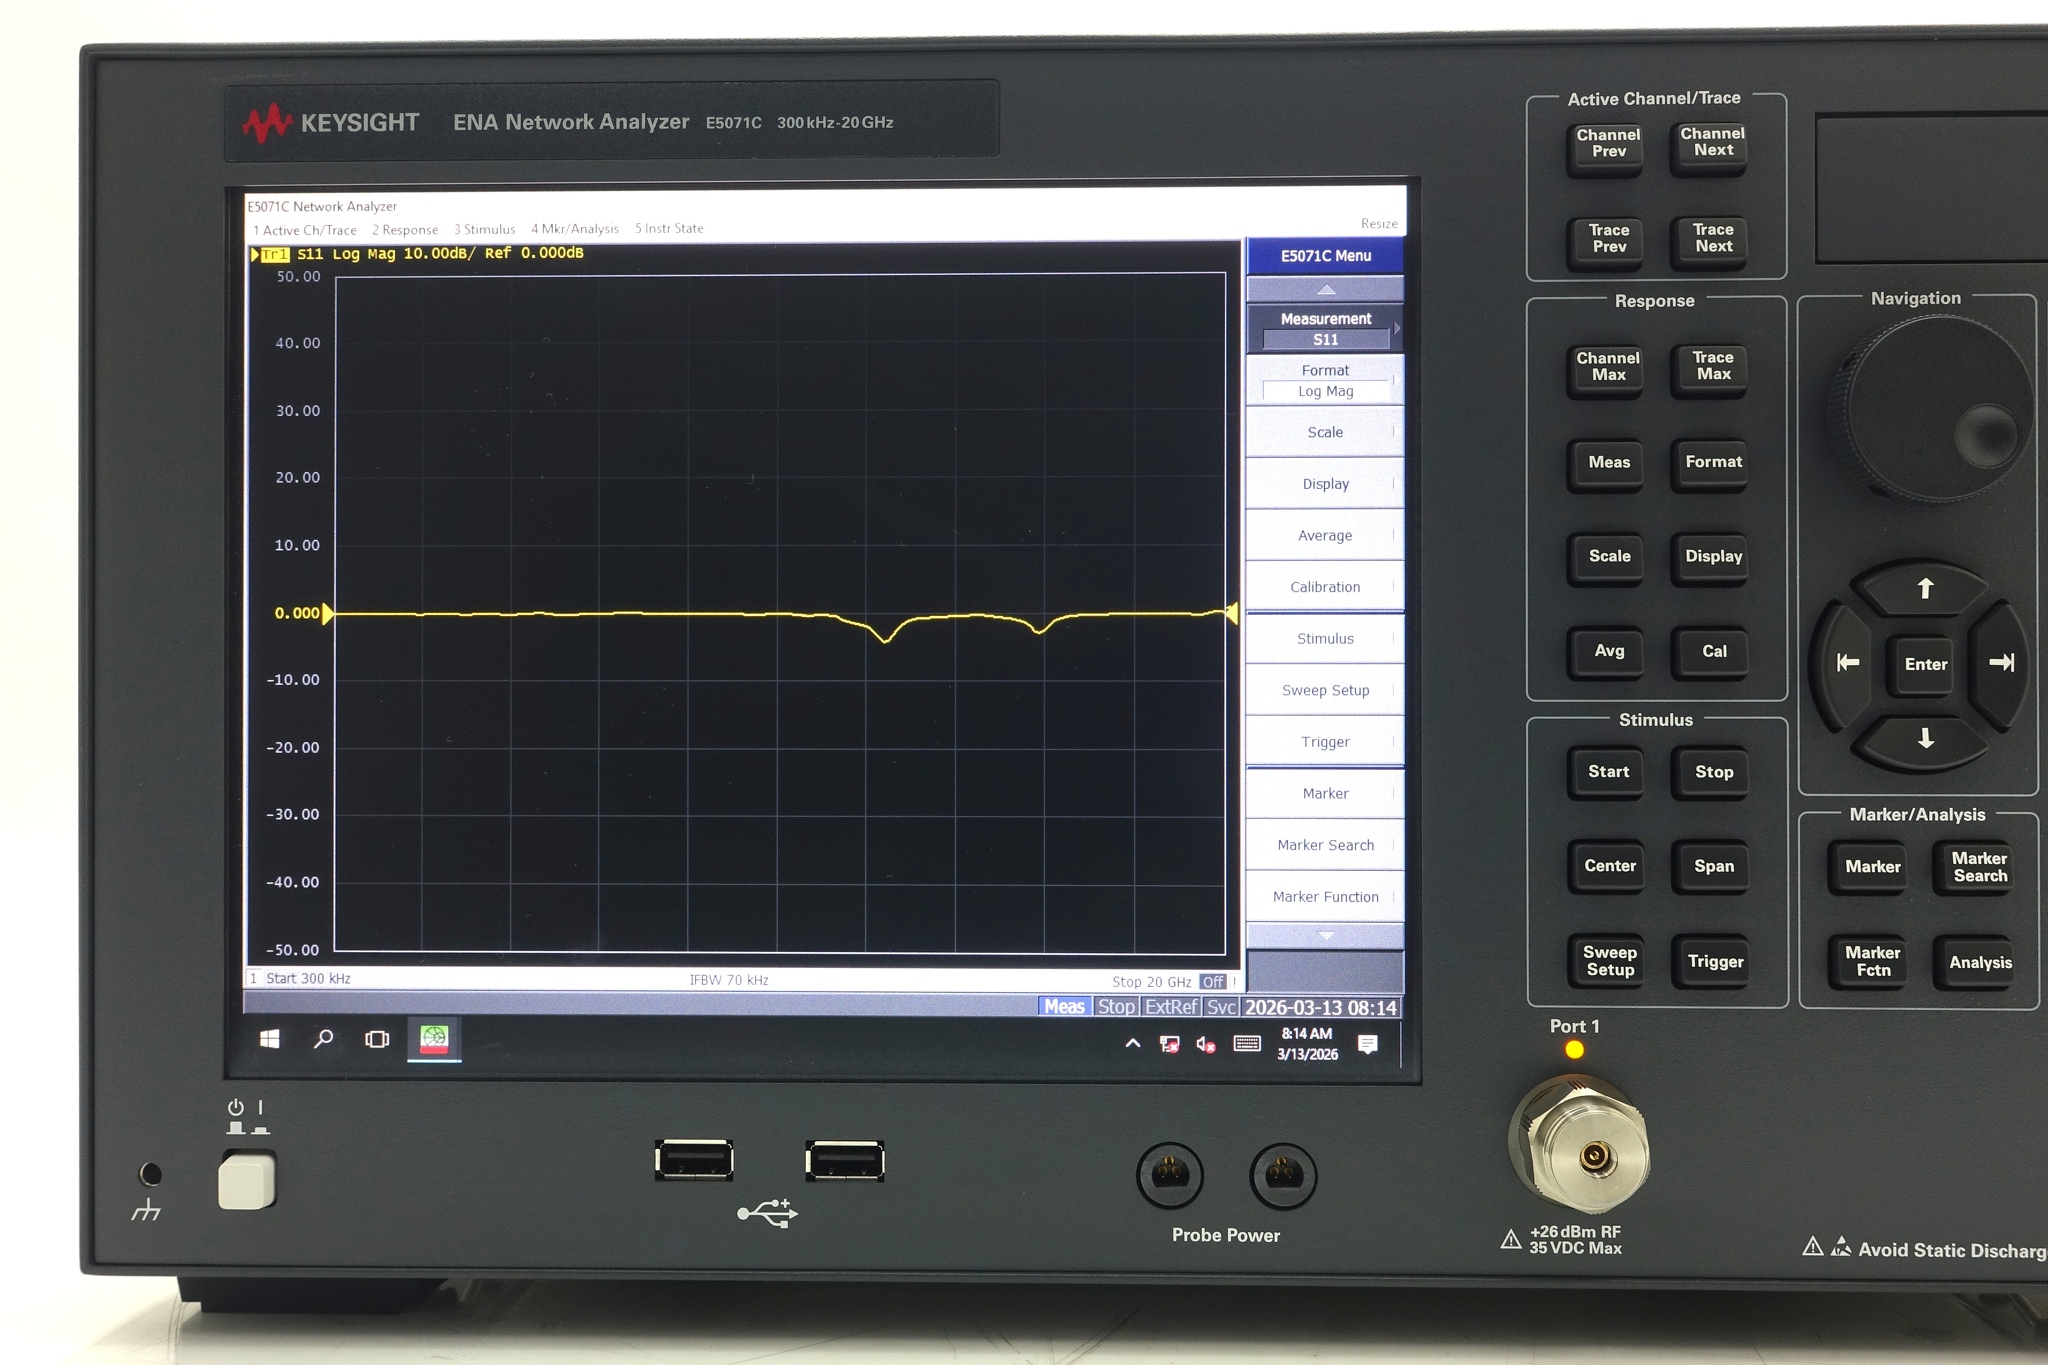Click the Stop status bar indicator

click(x=1116, y=1007)
